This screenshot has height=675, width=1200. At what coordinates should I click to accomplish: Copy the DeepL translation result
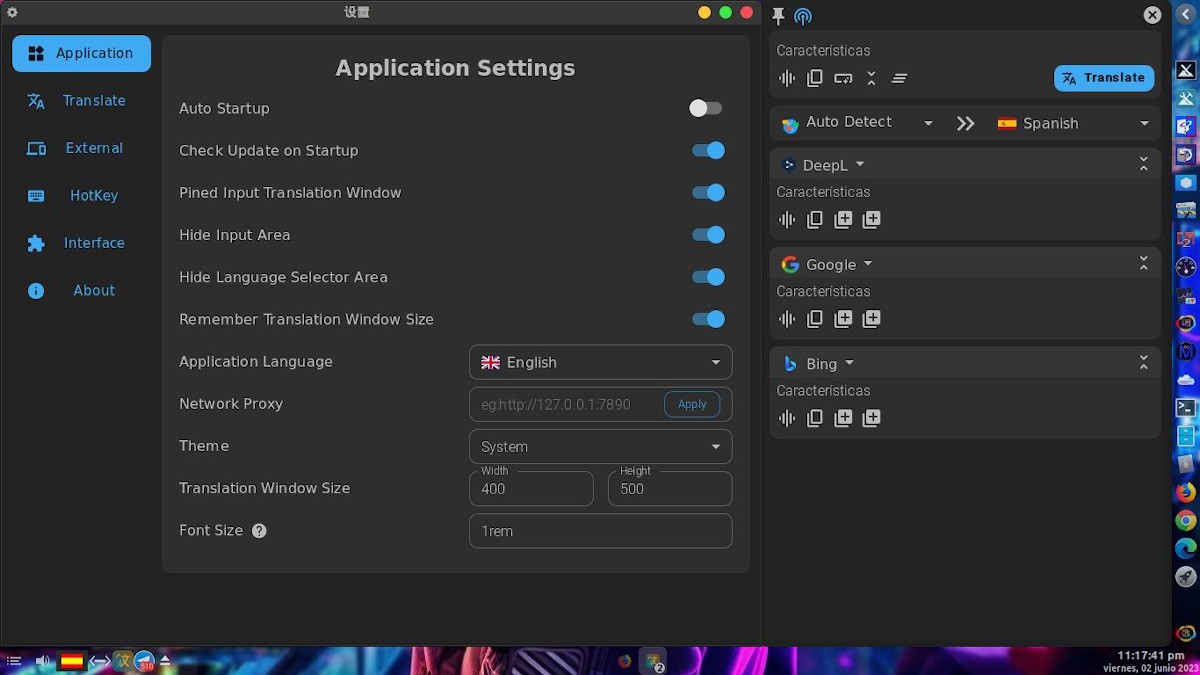click(815, 220)
